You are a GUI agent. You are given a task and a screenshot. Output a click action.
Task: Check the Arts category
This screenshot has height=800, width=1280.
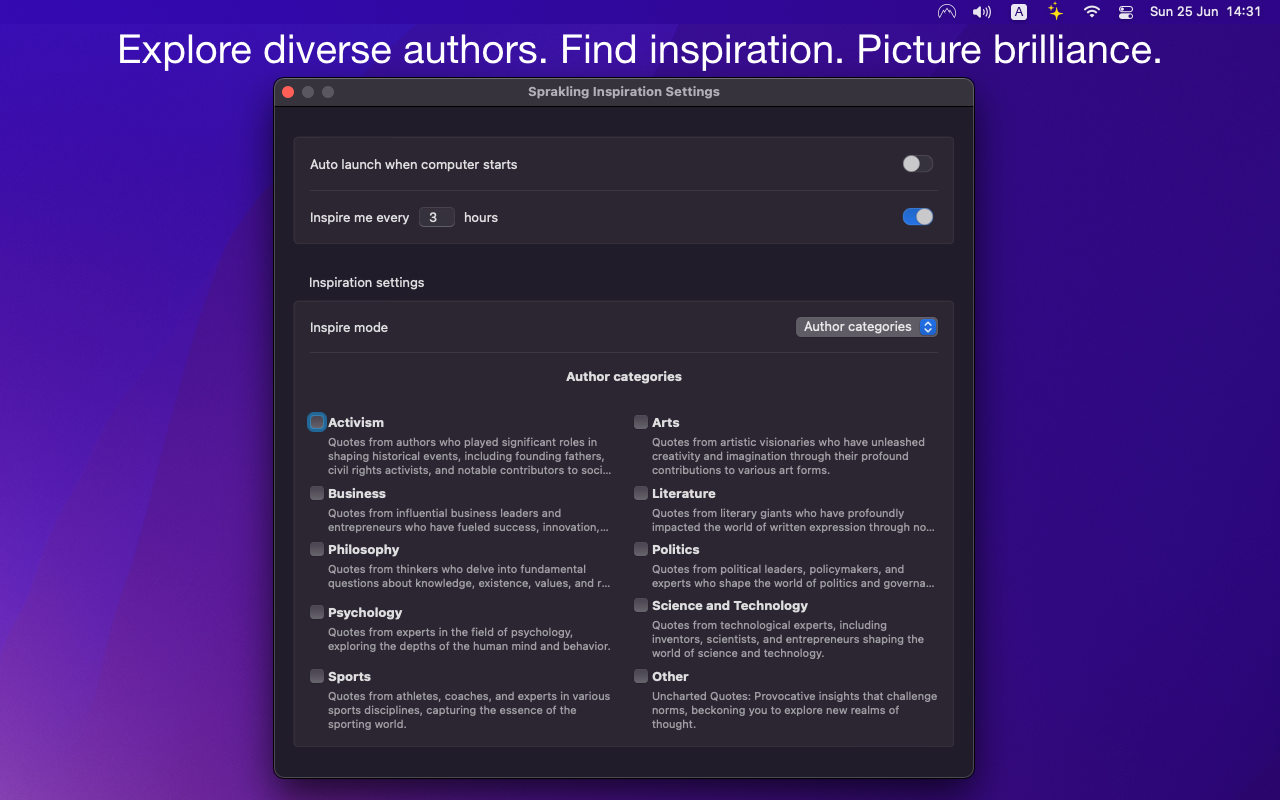click(641, 422)
